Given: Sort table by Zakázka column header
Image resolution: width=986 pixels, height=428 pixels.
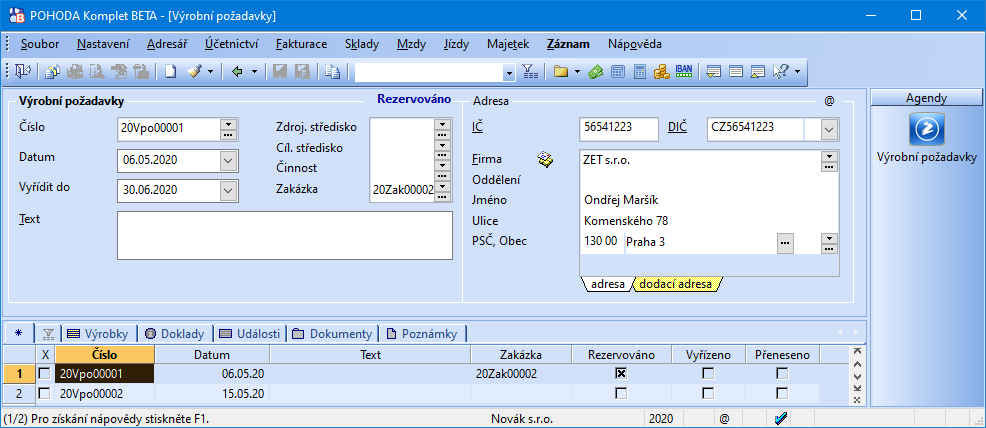Looking at the screenshot, I should click(x=521, y=354).
